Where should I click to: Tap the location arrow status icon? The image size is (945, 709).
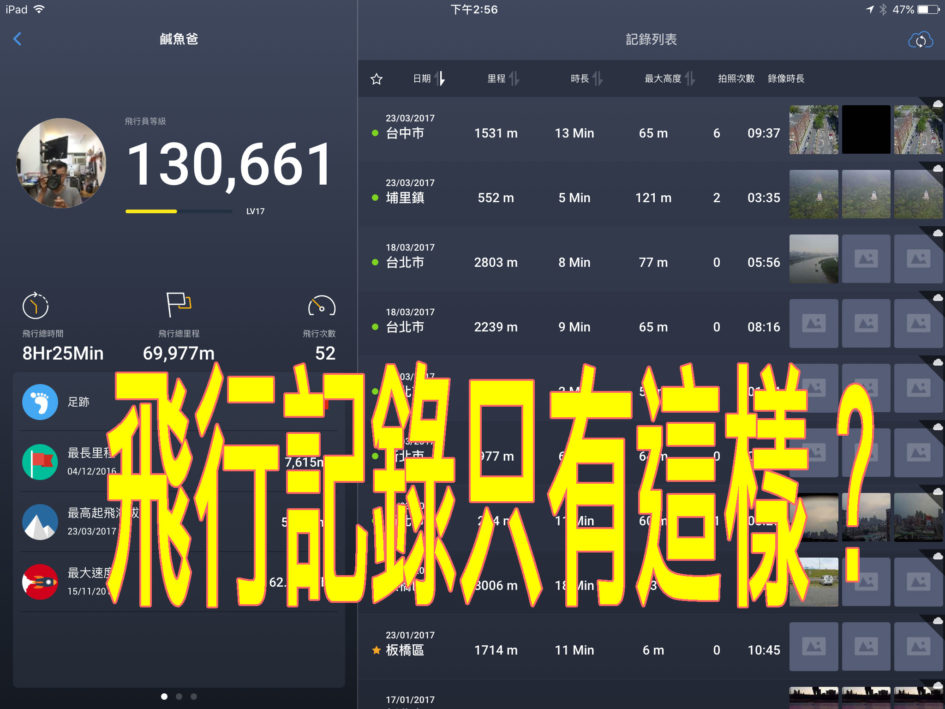870,10
